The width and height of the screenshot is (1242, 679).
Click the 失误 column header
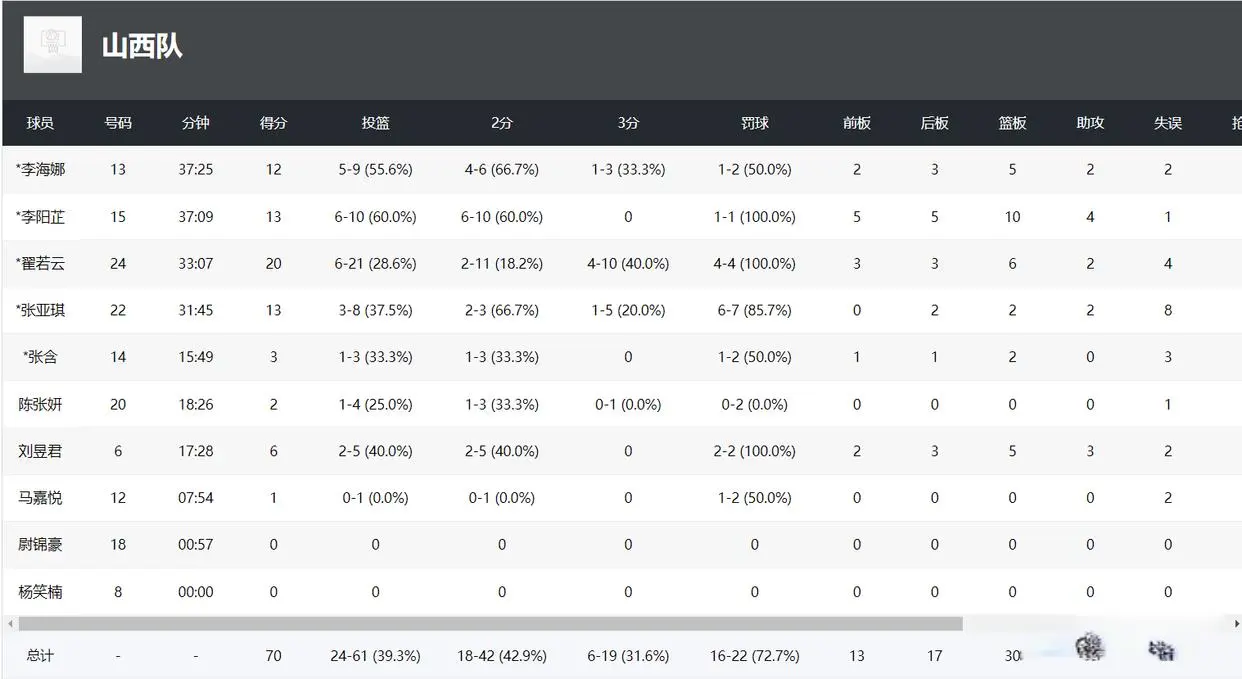coord(1168,123)
